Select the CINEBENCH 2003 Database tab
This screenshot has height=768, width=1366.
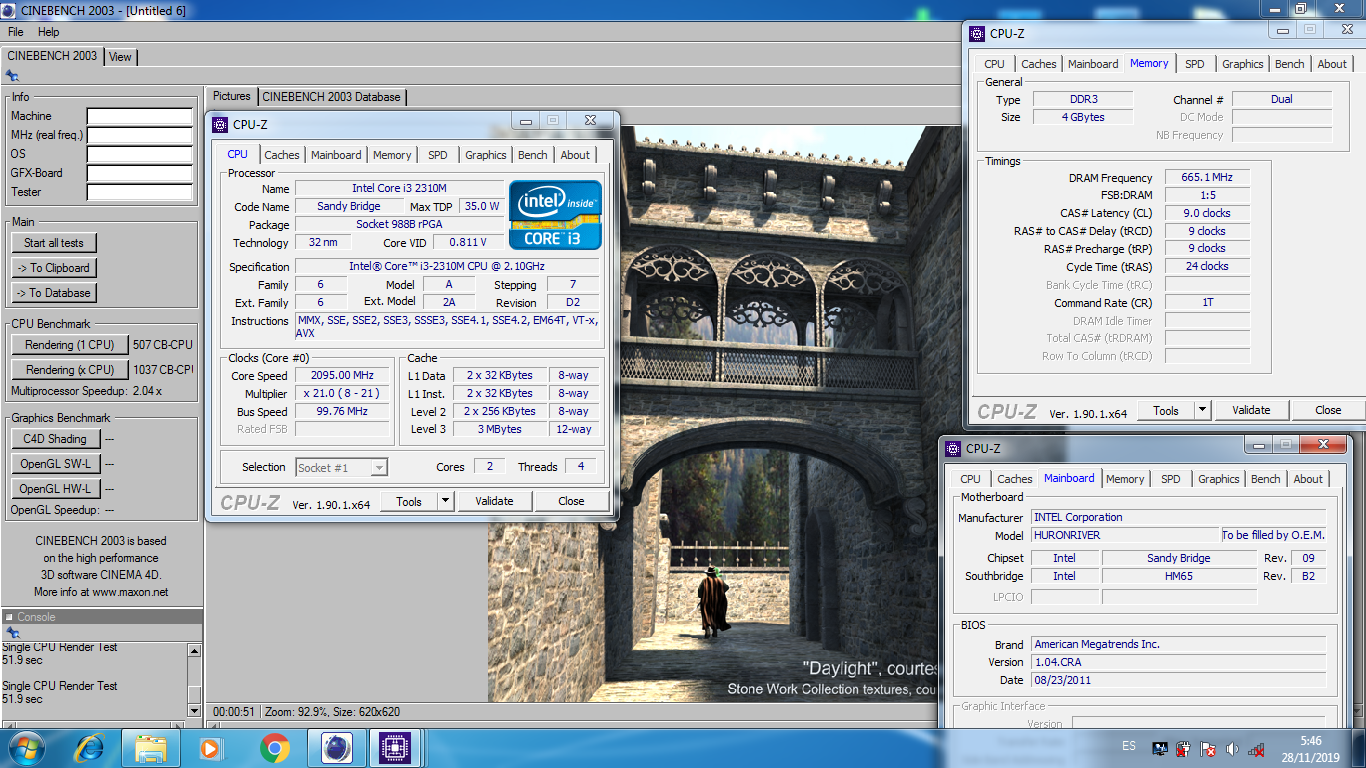coord(332,97)
